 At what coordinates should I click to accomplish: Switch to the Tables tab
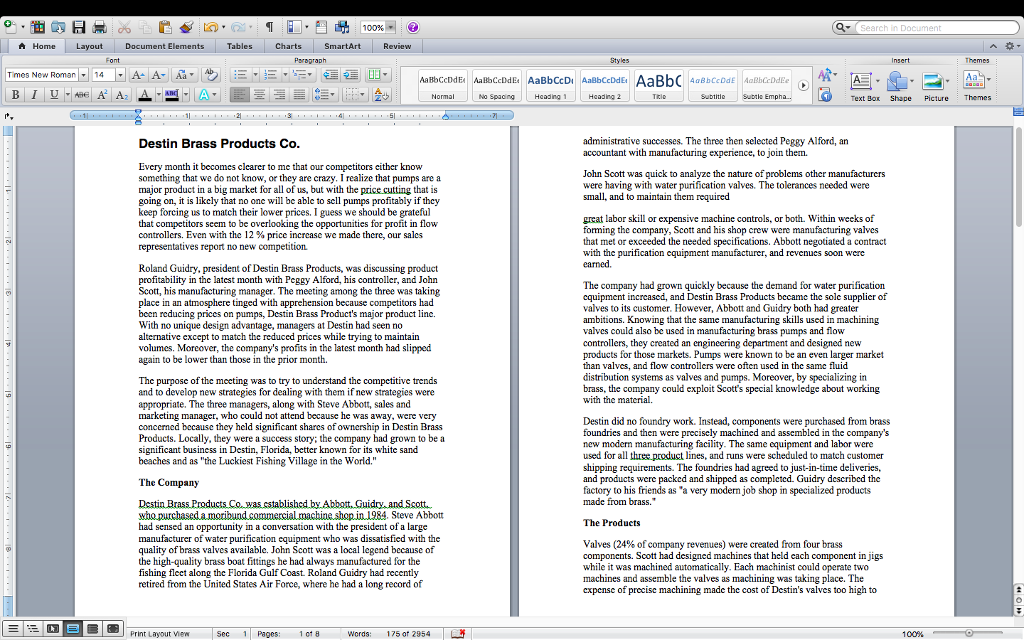tap(240, 46)
